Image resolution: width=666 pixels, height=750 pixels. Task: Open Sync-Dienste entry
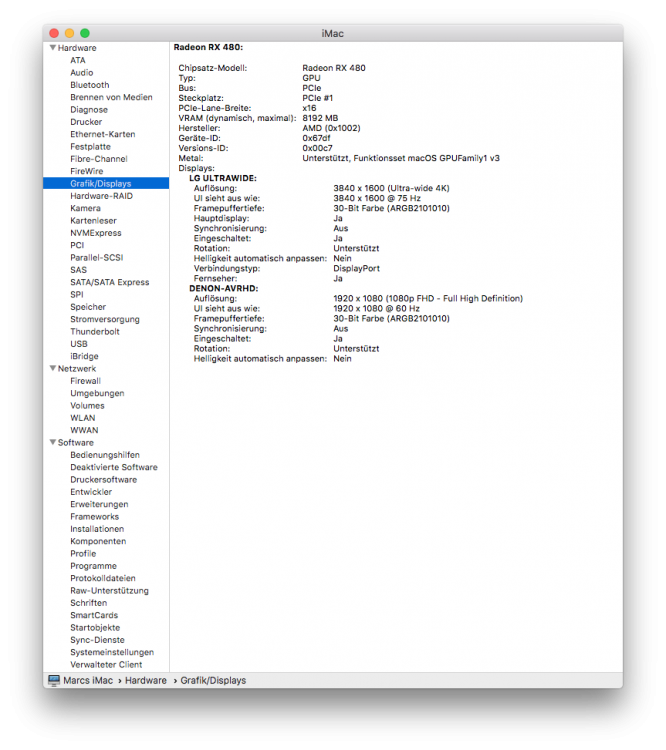point(97,640)
